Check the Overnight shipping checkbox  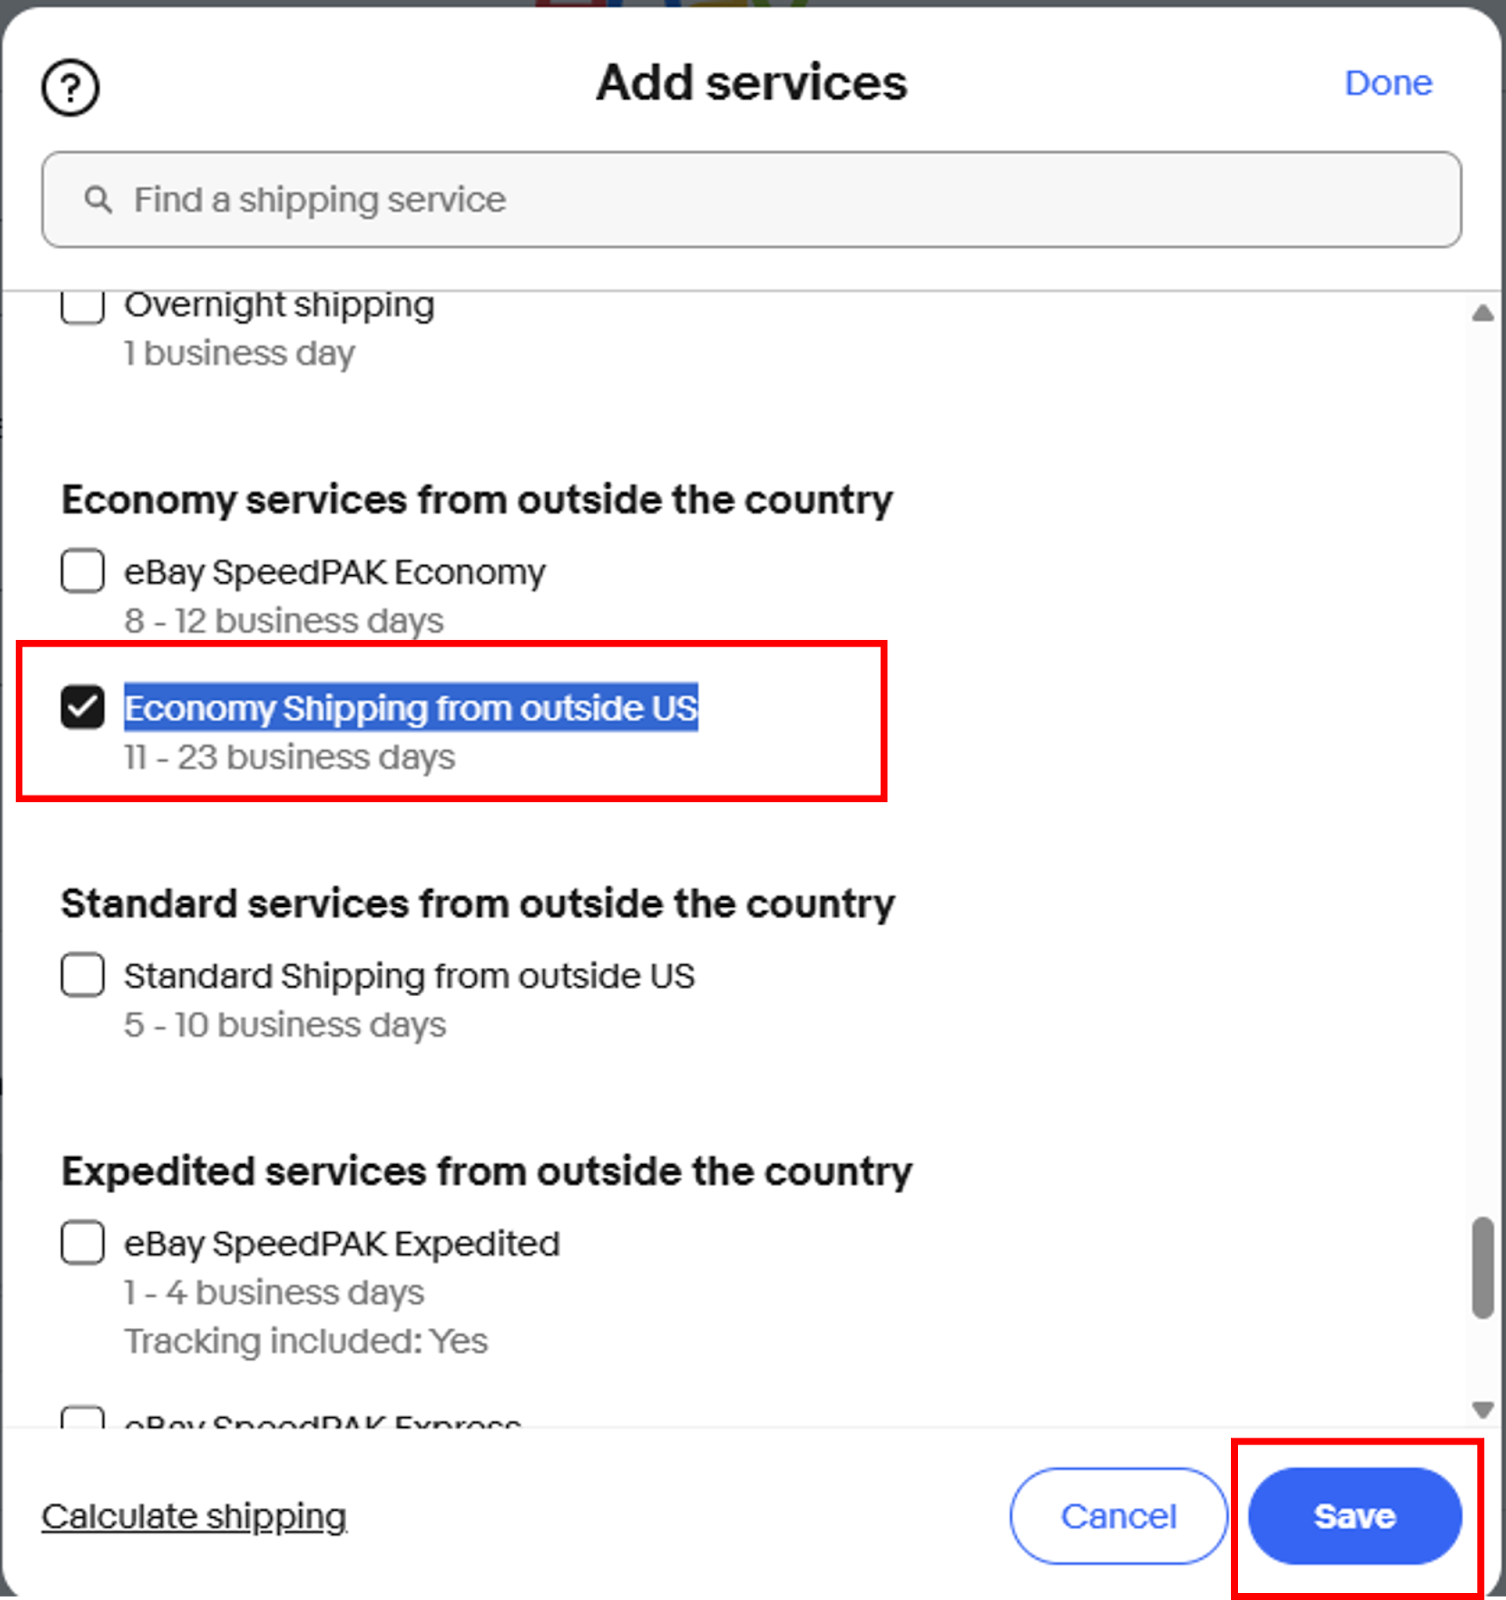[82, 306]
